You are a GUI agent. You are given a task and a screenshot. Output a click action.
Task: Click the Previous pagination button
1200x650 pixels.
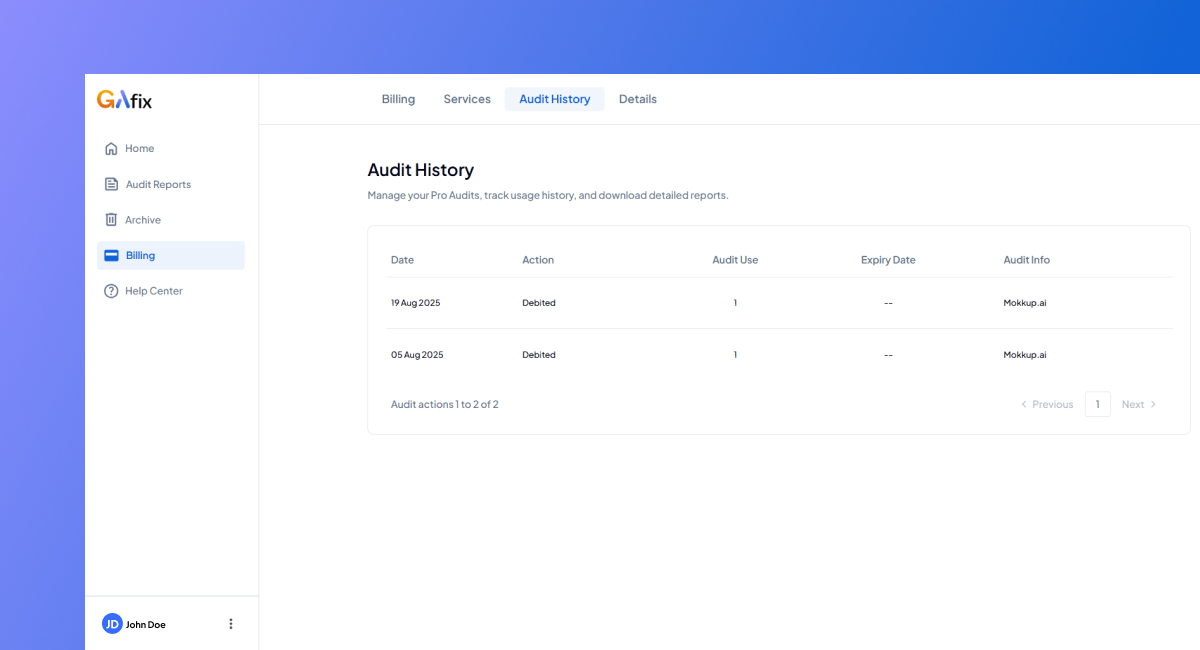(x=1047, y=405)
